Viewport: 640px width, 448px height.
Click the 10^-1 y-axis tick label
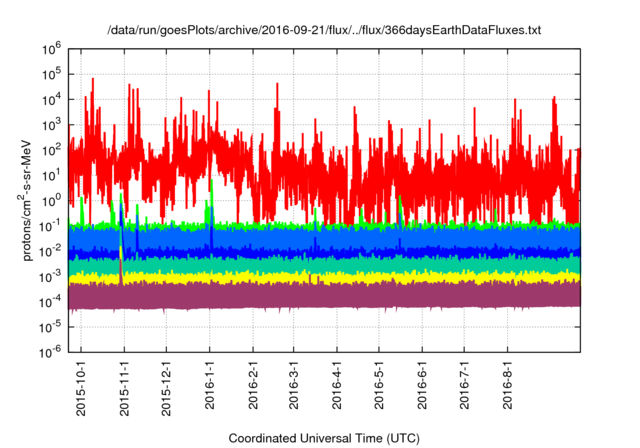coord(51,226)
